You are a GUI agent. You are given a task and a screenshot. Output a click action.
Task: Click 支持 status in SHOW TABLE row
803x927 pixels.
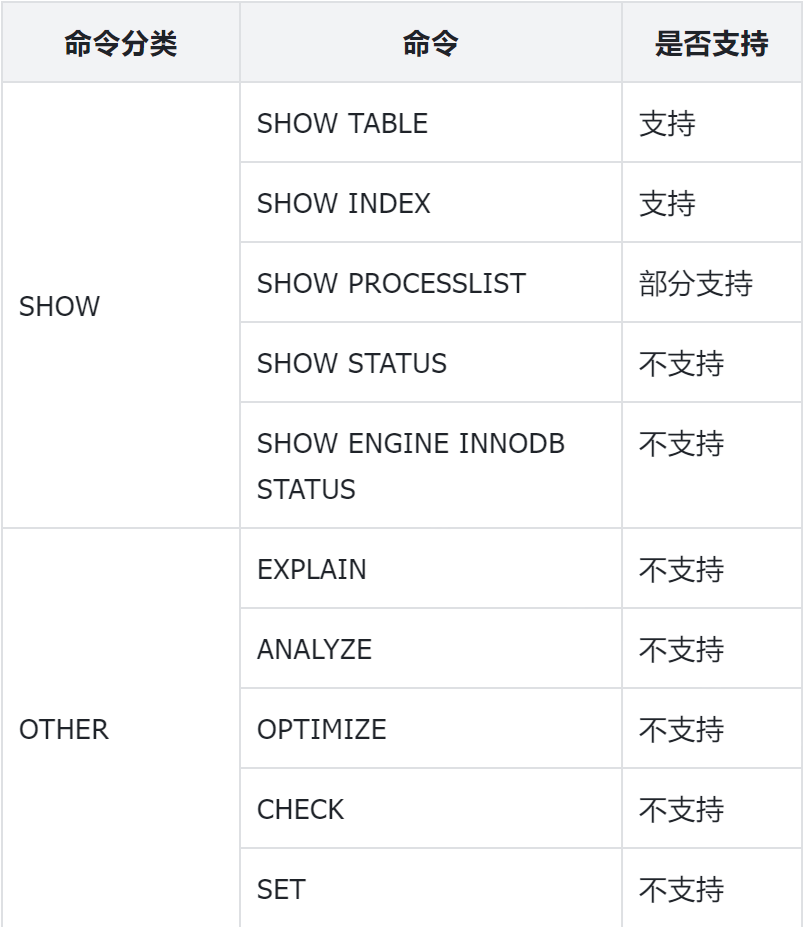click(x=667, y=123)
